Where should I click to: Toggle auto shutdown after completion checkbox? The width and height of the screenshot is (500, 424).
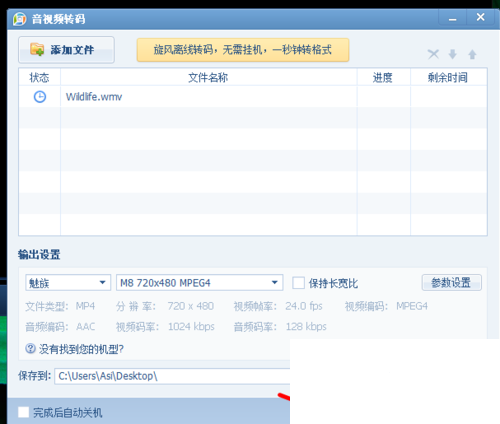[23, 412]
